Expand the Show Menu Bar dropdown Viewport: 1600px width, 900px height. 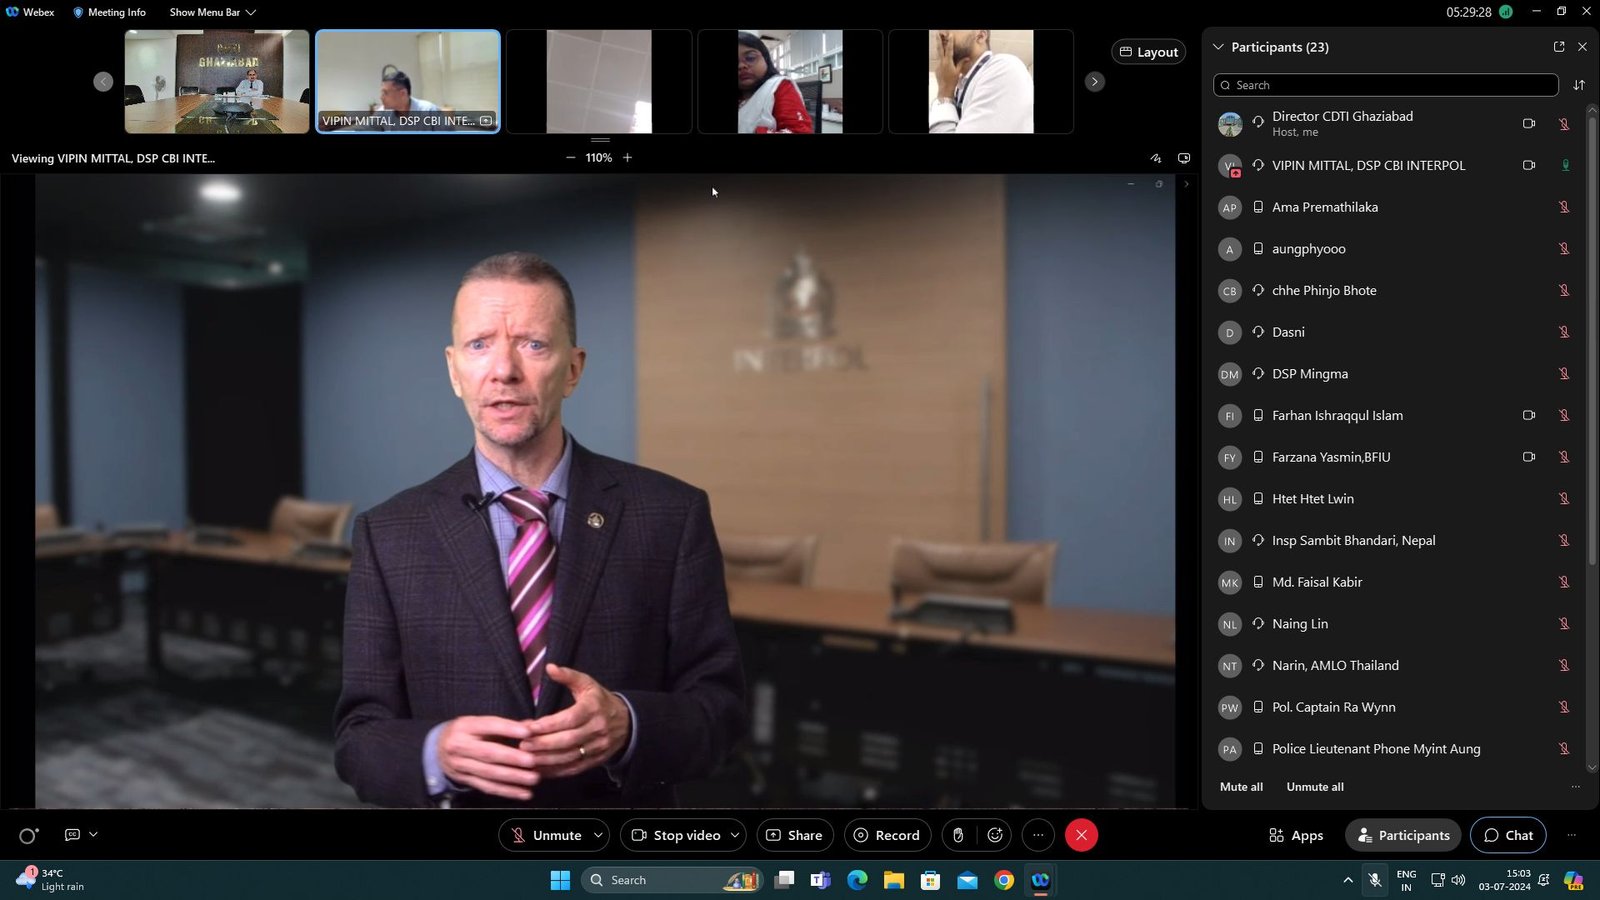212,12
